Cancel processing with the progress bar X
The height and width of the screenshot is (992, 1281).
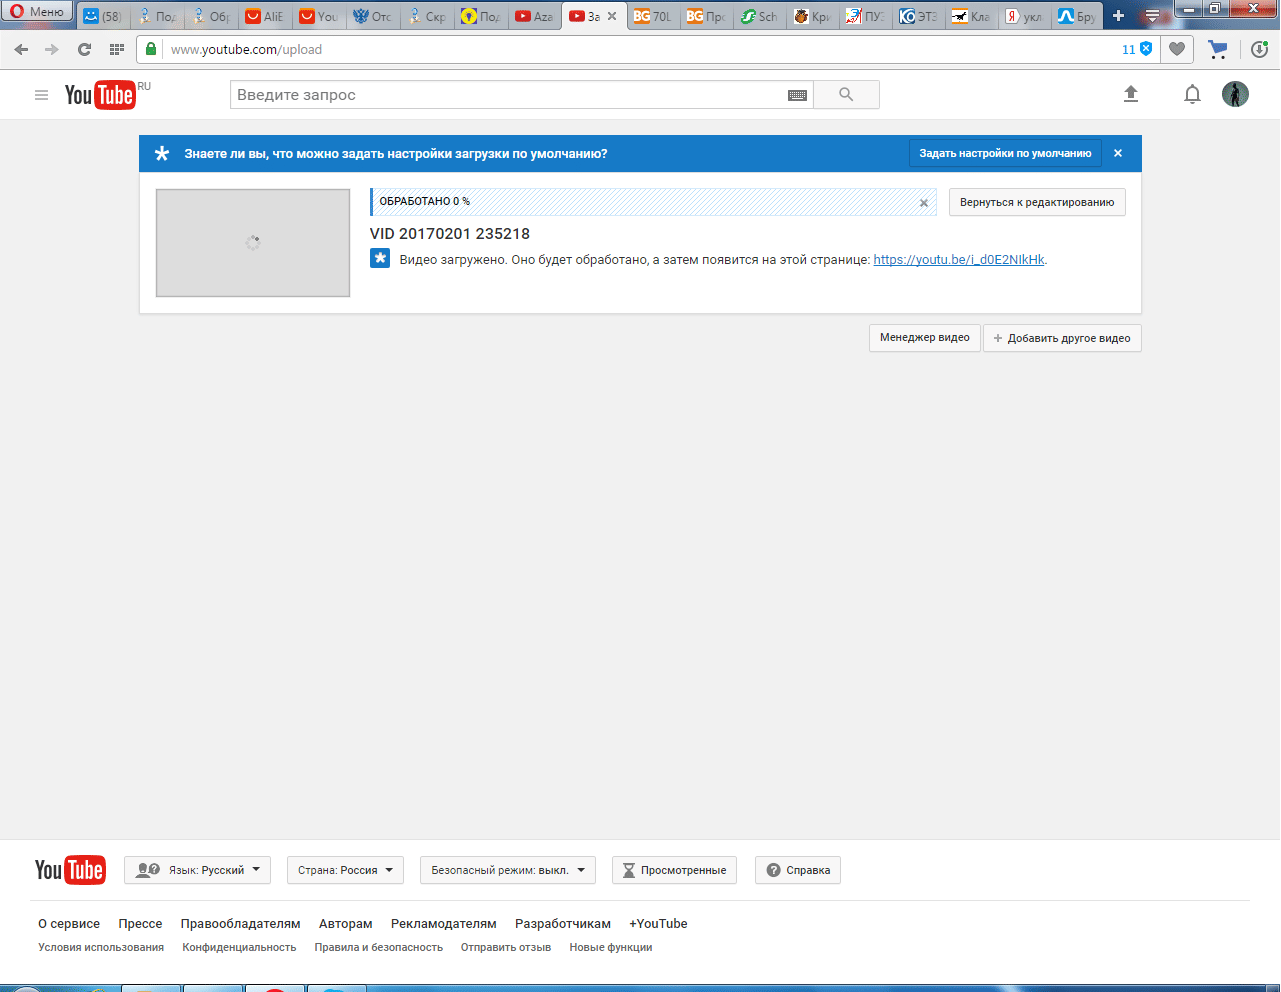coord(924,203)
